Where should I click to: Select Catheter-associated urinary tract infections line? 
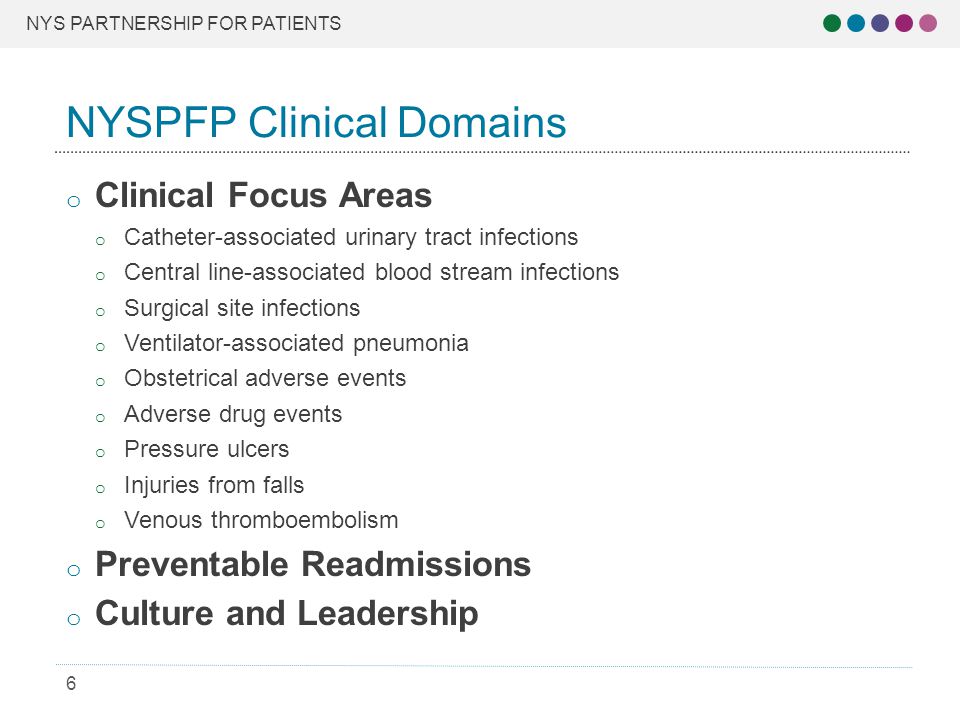351,238
